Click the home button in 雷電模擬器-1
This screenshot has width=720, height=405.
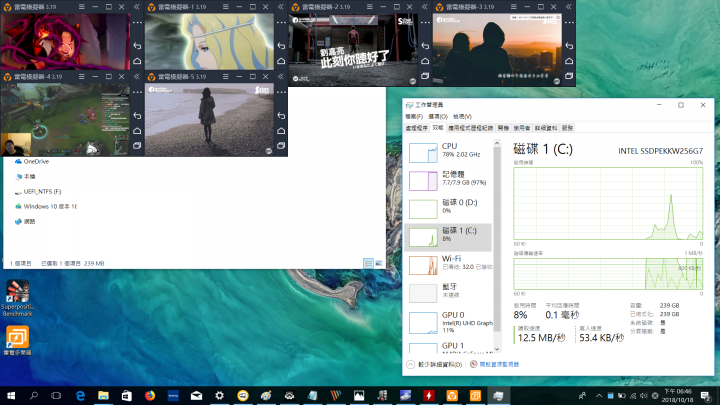(281, 61)
